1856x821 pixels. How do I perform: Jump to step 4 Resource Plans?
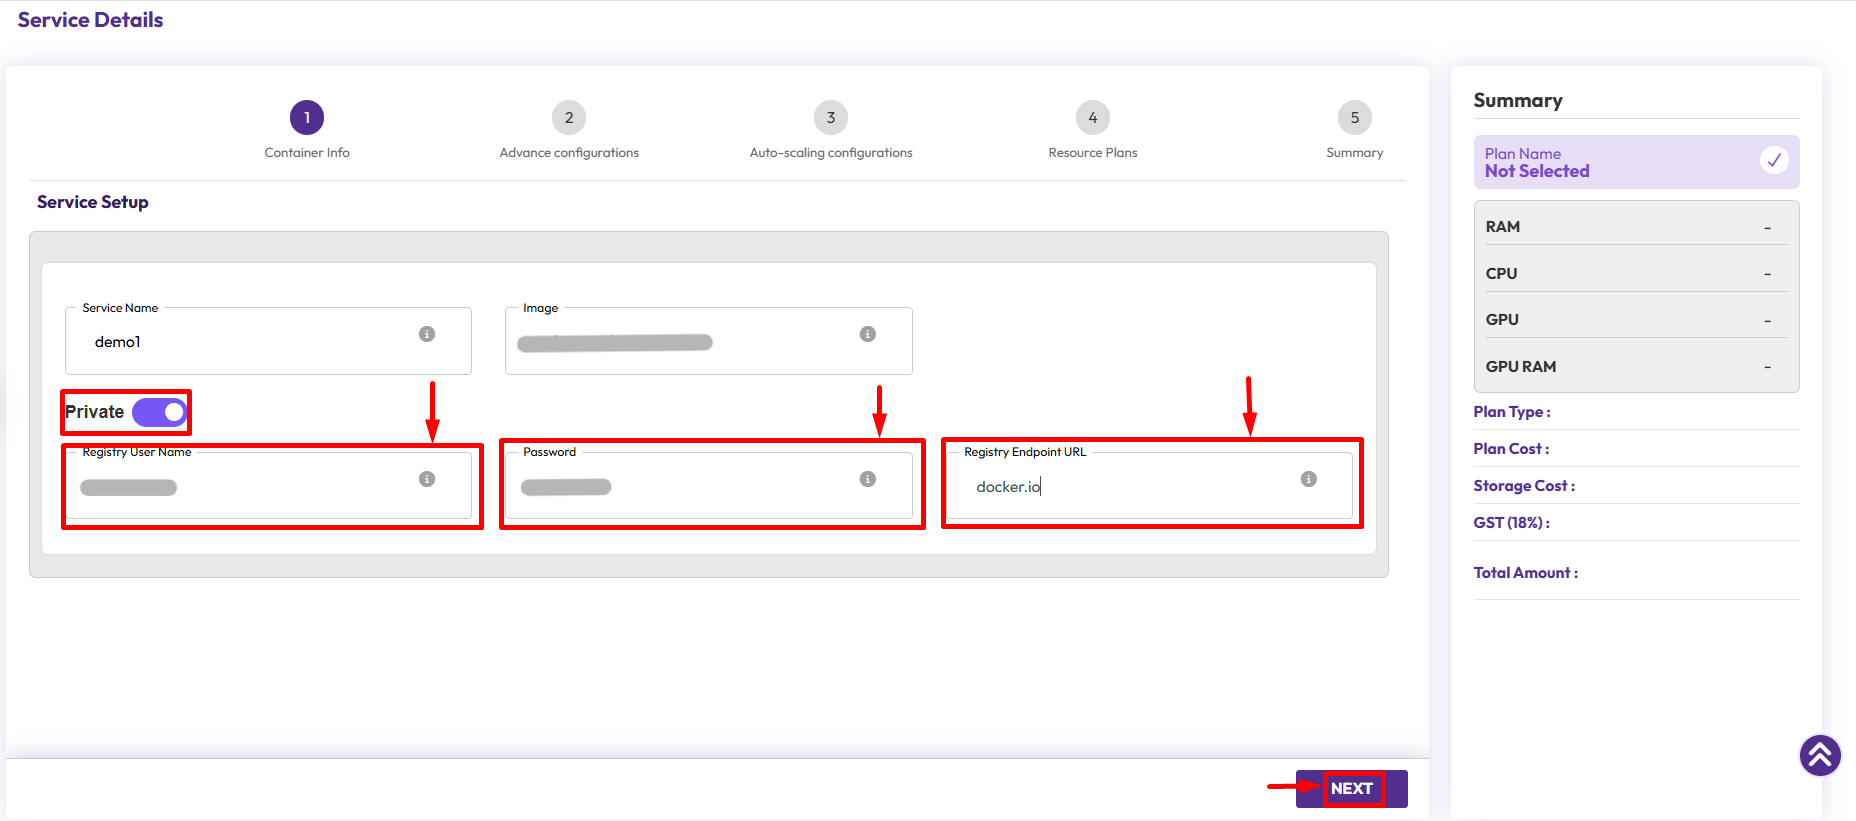1092,118
